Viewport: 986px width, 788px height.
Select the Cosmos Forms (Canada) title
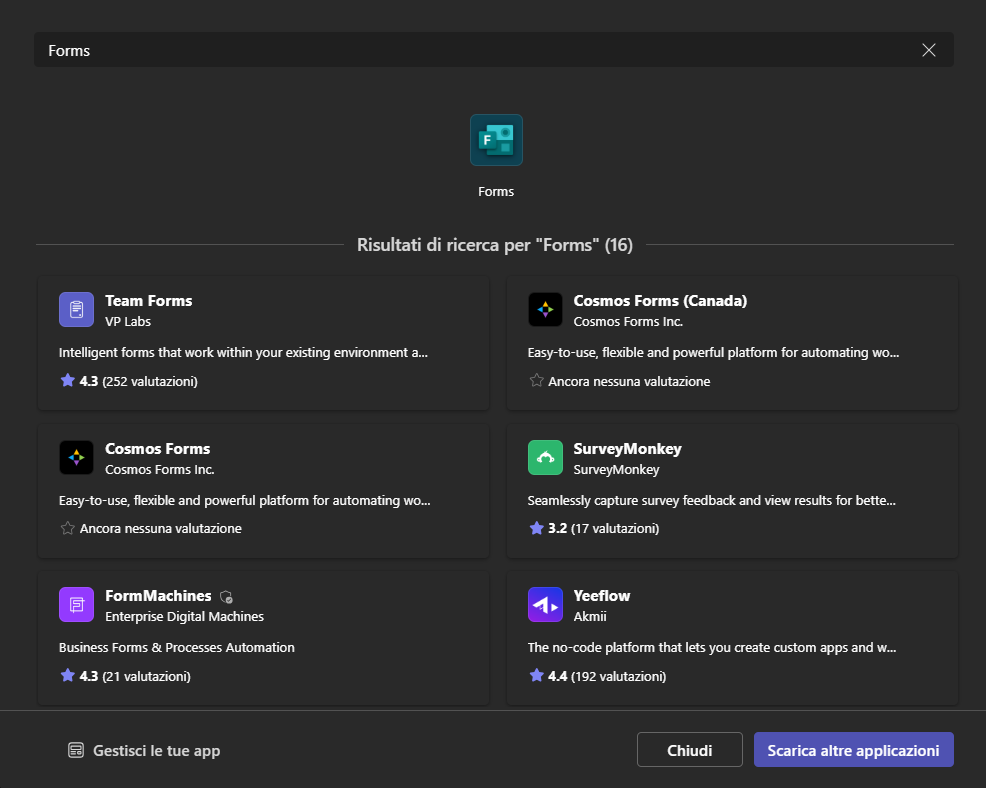[x=660, y=301]
